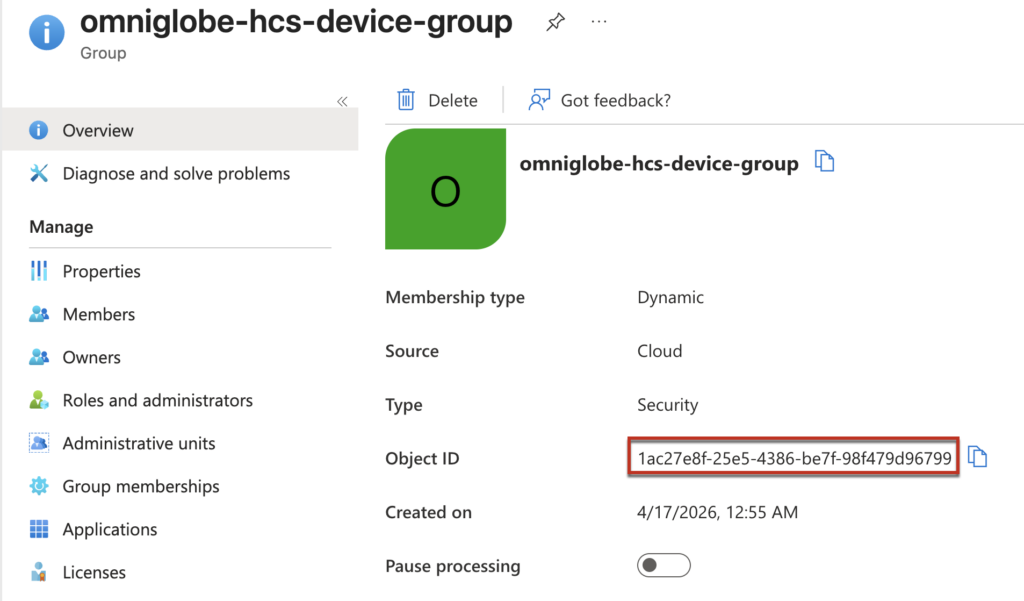The width and height of the screenshot is (1024, 601).
Task: Copy the Object ID to clipboard
Action: pos(978,458)
